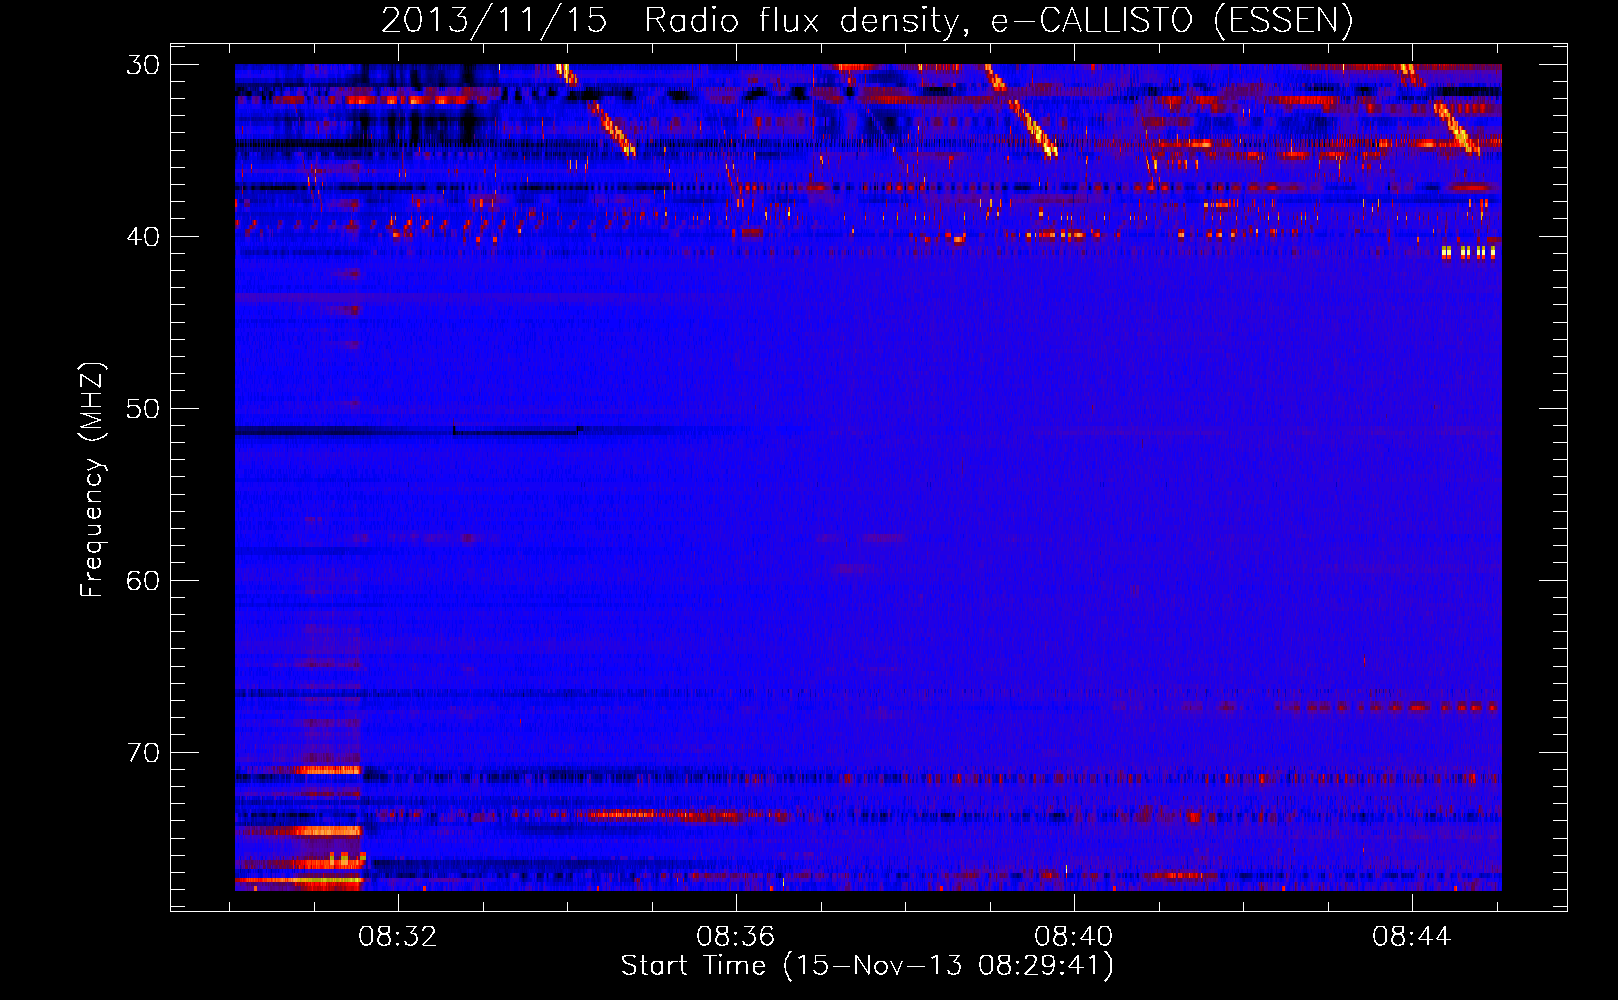The image size is (1618, 1000).
Task: Click the 08:32 time tick label
Action: pyautogui.click(x=398, y=937)
